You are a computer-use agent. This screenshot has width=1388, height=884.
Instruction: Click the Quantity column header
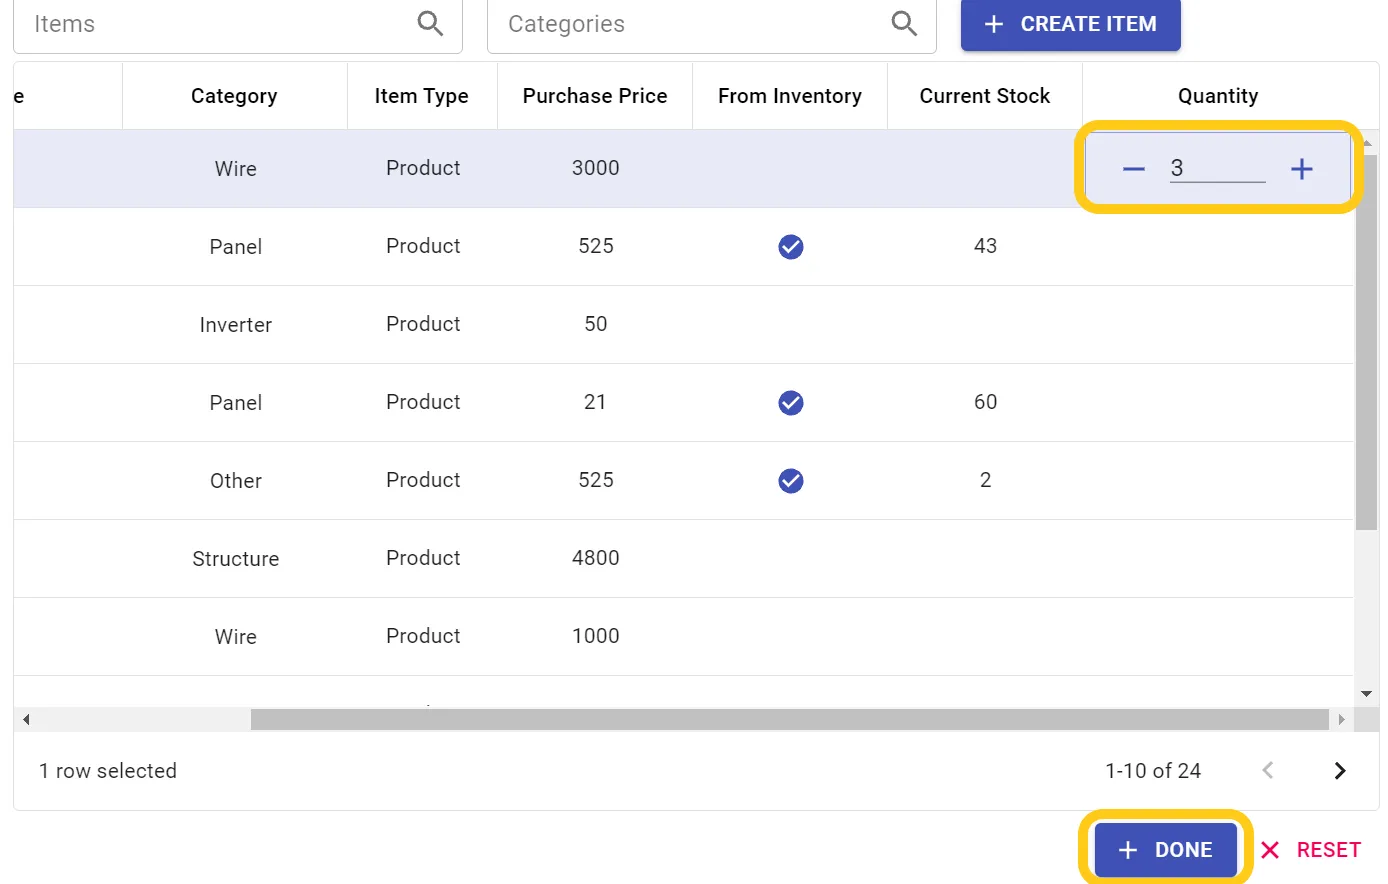click(x=1217, y=96)
